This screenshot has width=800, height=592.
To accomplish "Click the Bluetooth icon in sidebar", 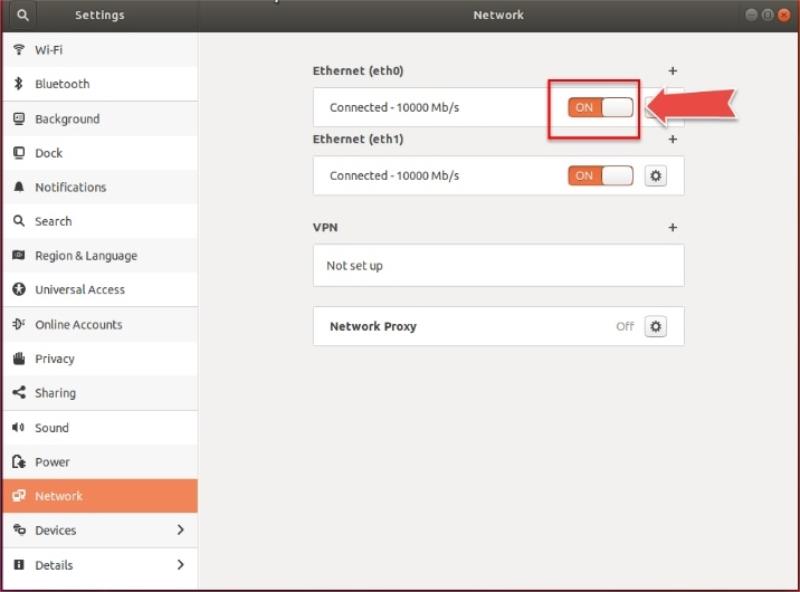I will click(x=19, y=84).
